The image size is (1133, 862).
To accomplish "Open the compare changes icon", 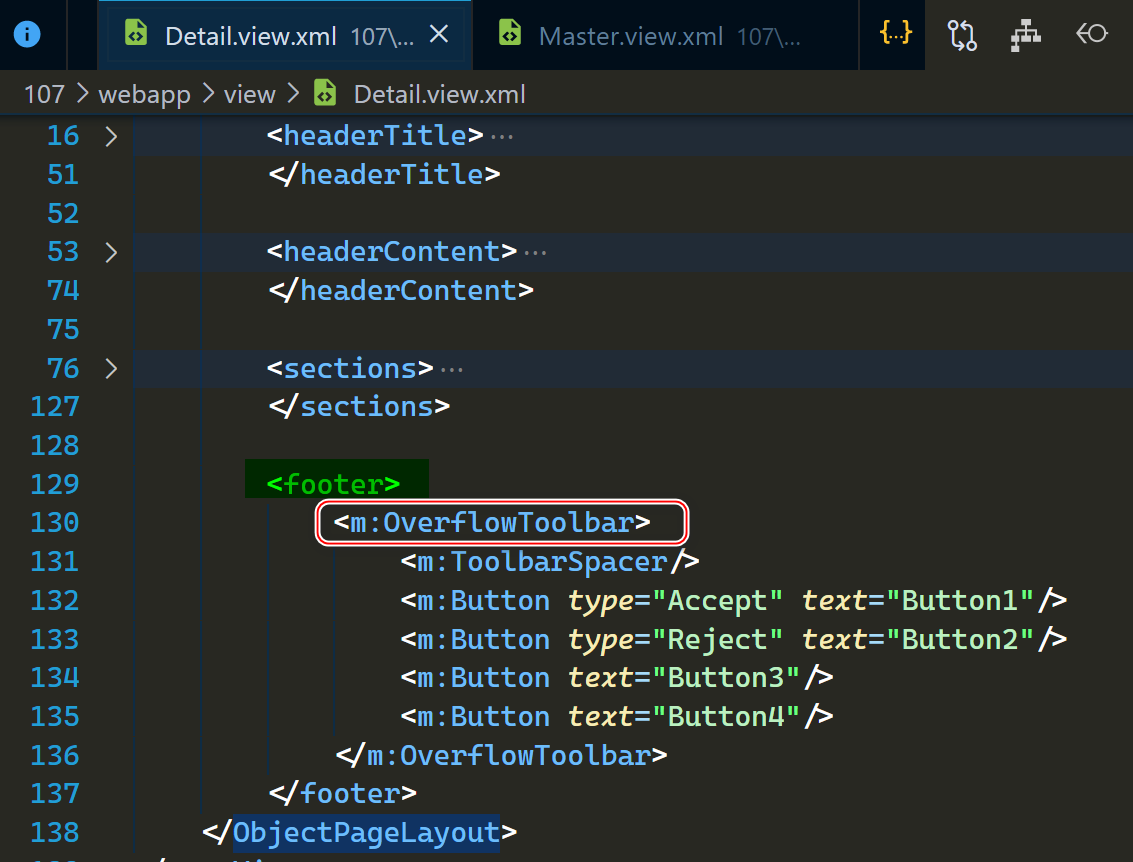I will pyautogui.click(x=962, y=35).
